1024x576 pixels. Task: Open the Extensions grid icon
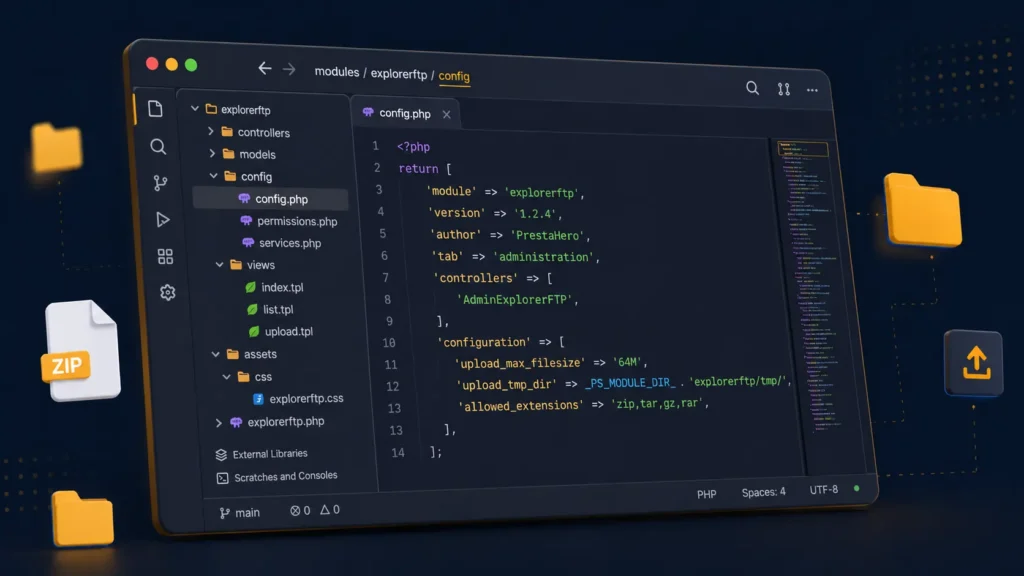[x=165, y=256]
